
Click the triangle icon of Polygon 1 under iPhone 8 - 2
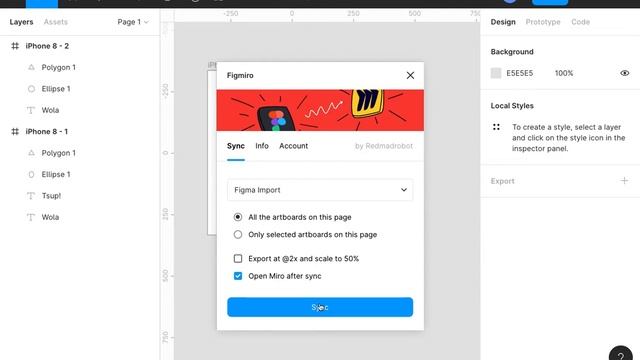pos(31,67)
